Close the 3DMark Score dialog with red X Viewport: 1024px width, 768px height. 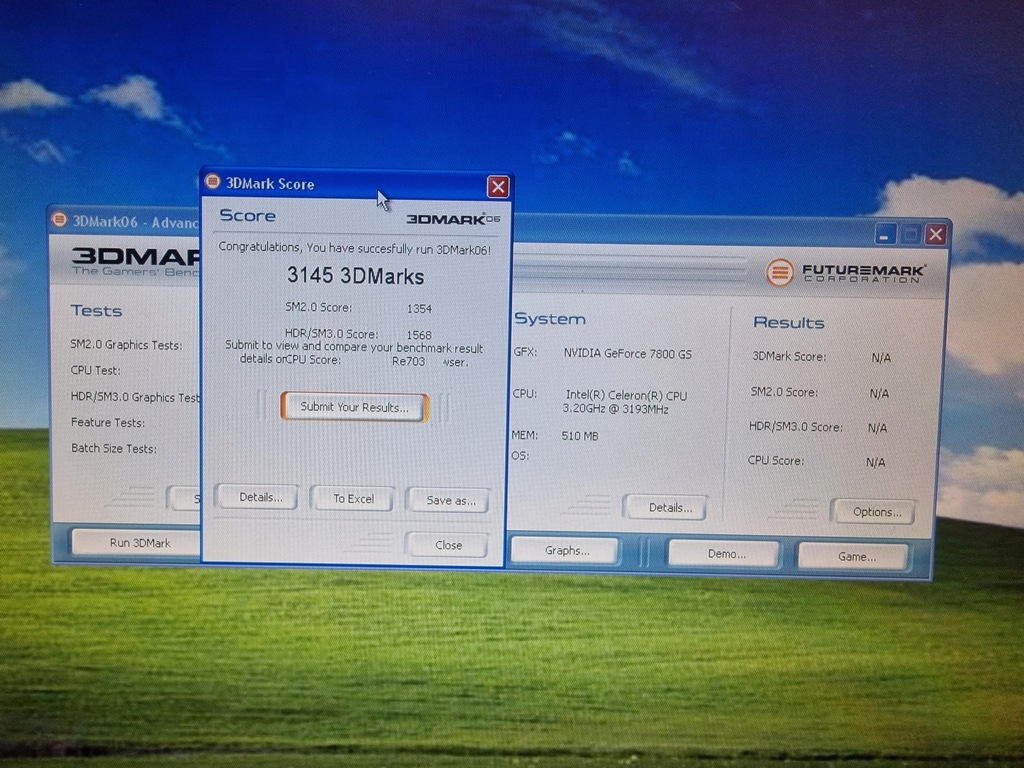pyautogui.click(x=498, y=187)
